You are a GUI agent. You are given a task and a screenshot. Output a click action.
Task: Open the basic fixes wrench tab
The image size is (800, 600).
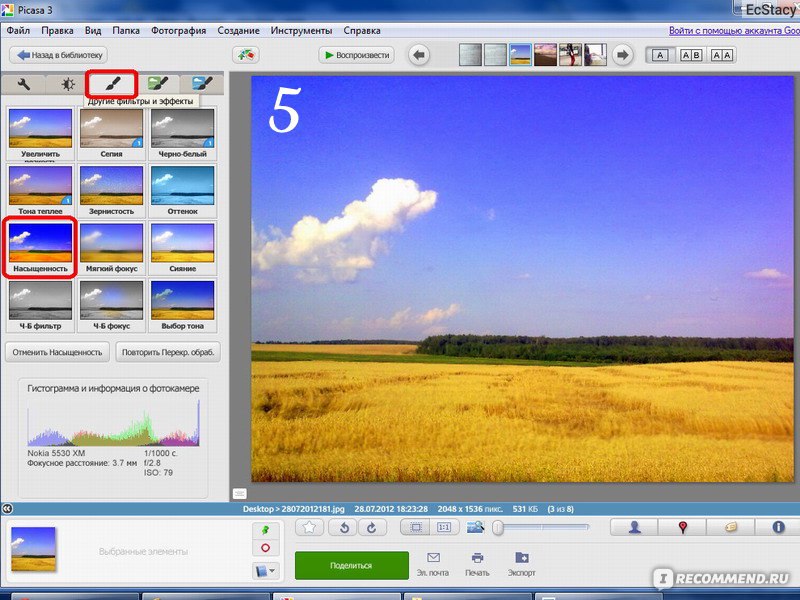tap(23, 84)
